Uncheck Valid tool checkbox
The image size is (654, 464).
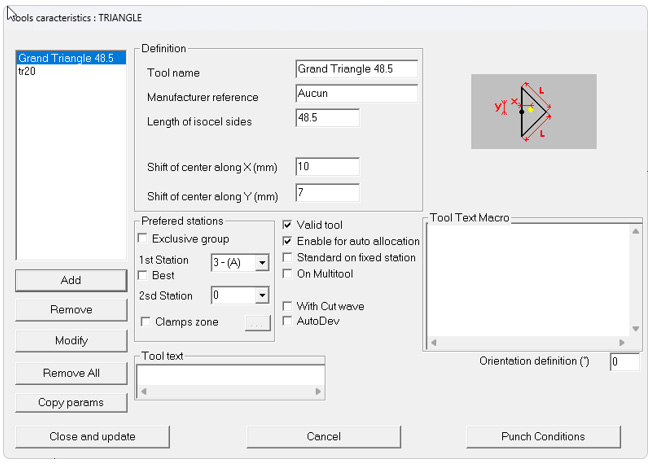pyautogui.click(x=287, y=225)
